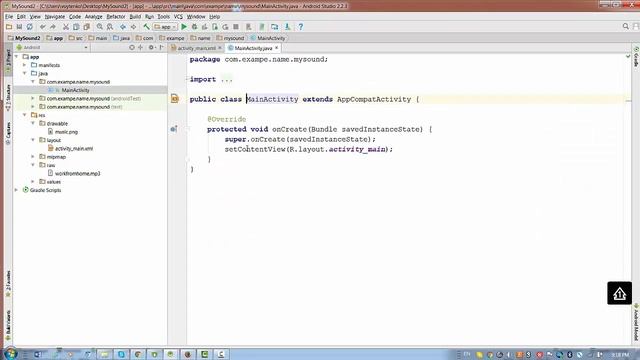
Task: Click the AVD Manager device icon
Action: 275,27
